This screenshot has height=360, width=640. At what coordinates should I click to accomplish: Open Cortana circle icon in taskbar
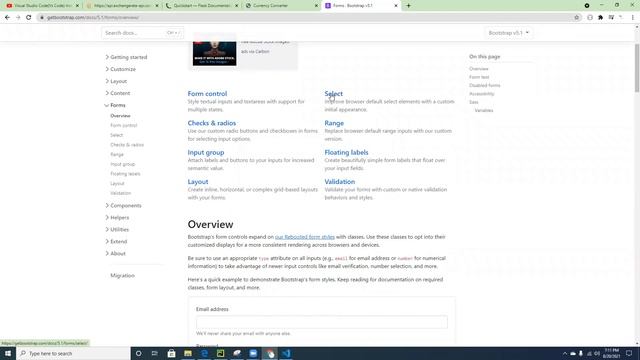(138, 353)
